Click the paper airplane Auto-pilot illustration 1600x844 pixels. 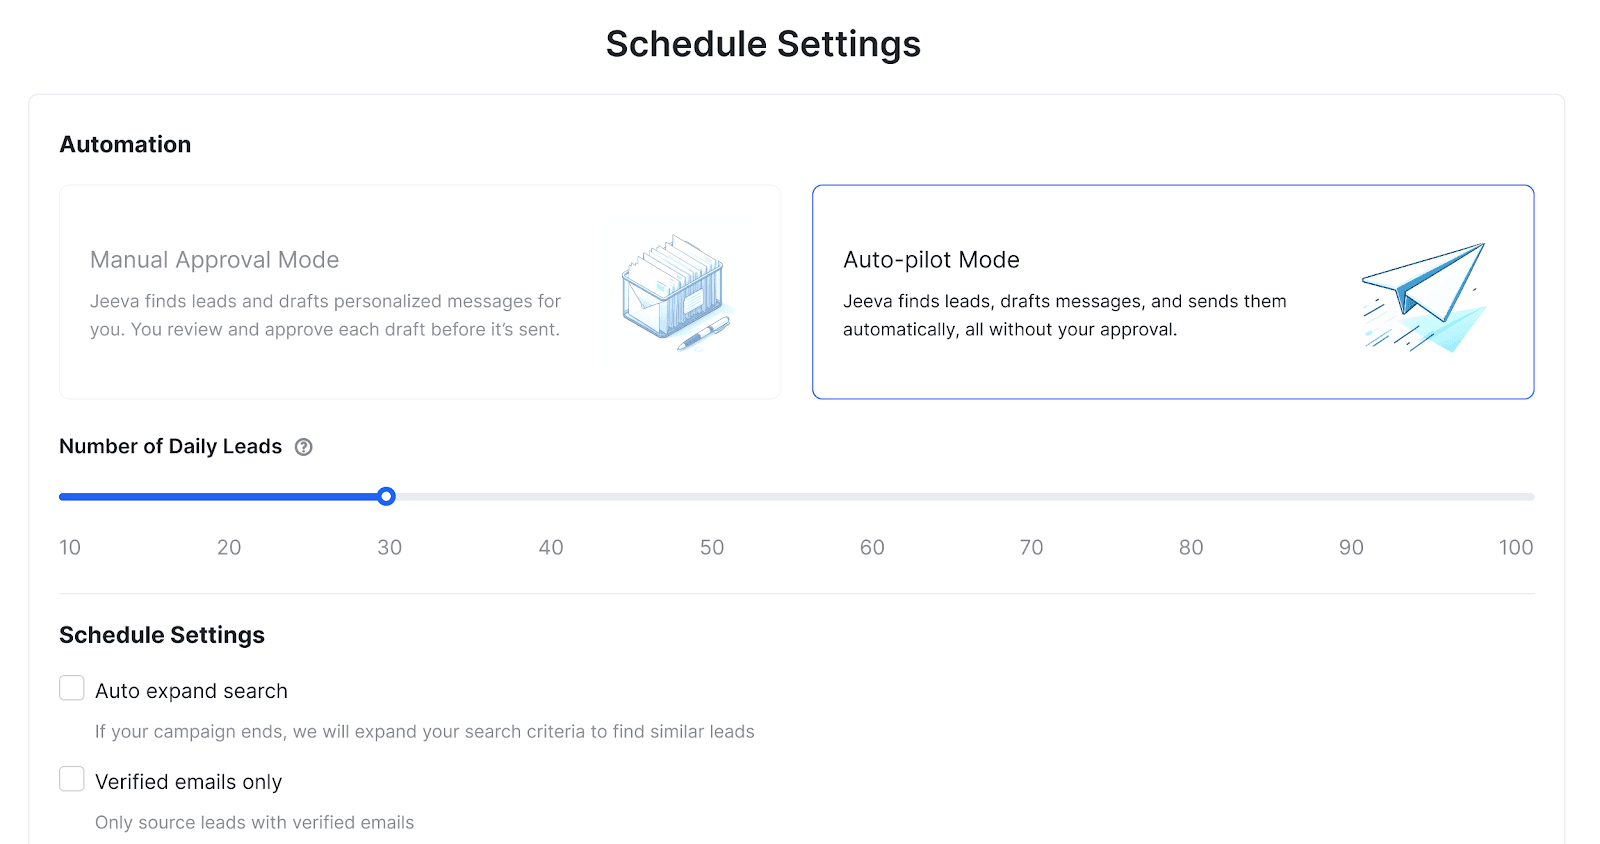(x=1424, y=296)
